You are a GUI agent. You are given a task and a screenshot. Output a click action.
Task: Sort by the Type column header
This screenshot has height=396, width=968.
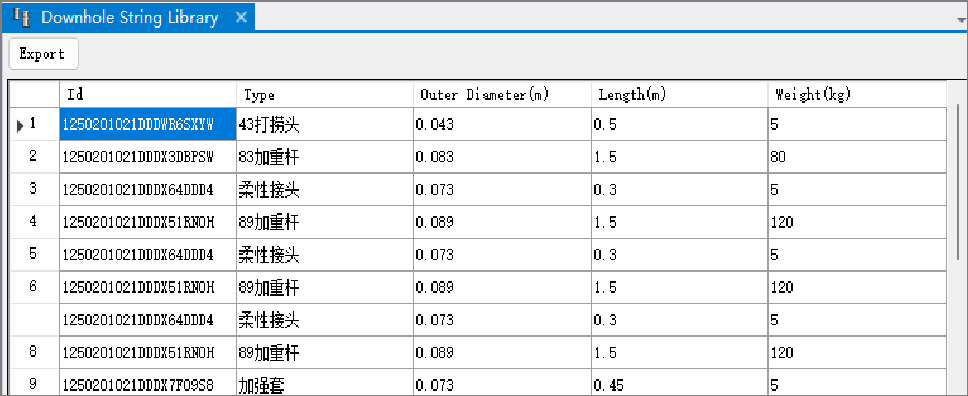point(325,95)
